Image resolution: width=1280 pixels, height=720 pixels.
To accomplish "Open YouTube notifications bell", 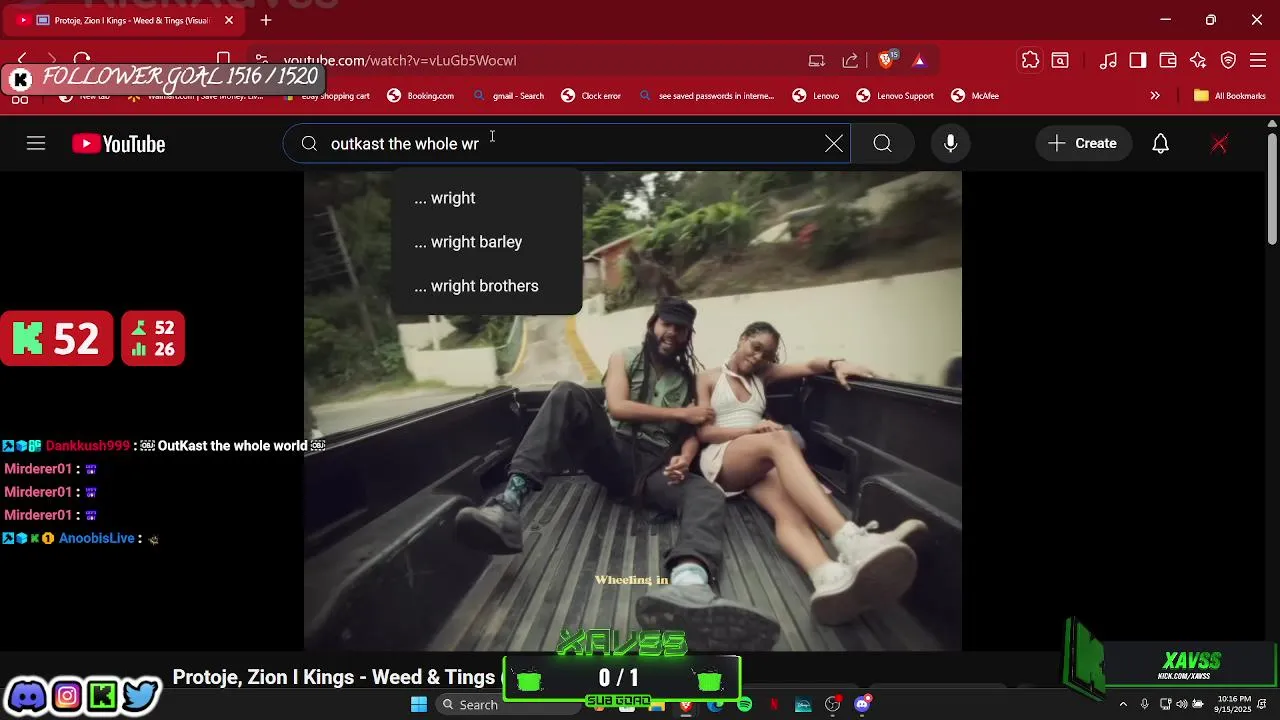I will [1160, 144].
